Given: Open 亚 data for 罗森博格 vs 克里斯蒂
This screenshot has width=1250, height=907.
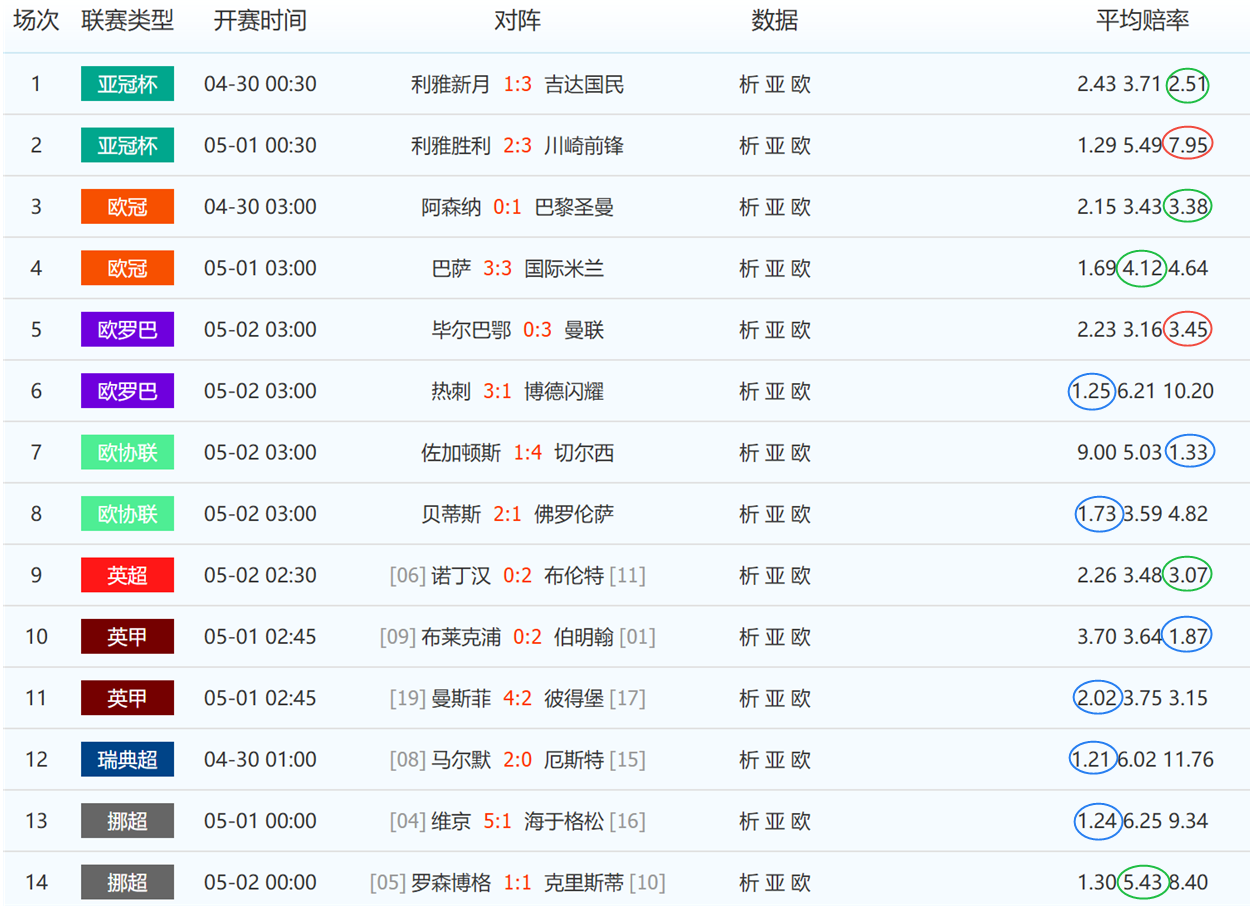Looking at the screenshot, I should coord(775,883).
